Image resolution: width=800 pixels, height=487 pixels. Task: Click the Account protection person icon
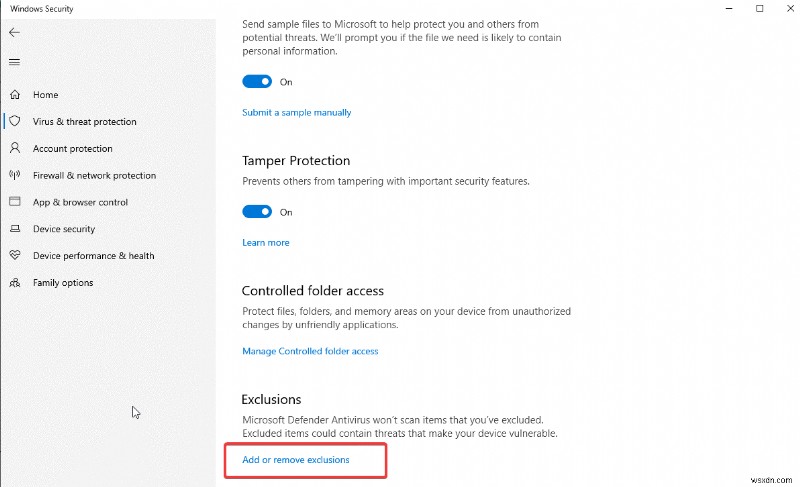[x=15, y=149]
